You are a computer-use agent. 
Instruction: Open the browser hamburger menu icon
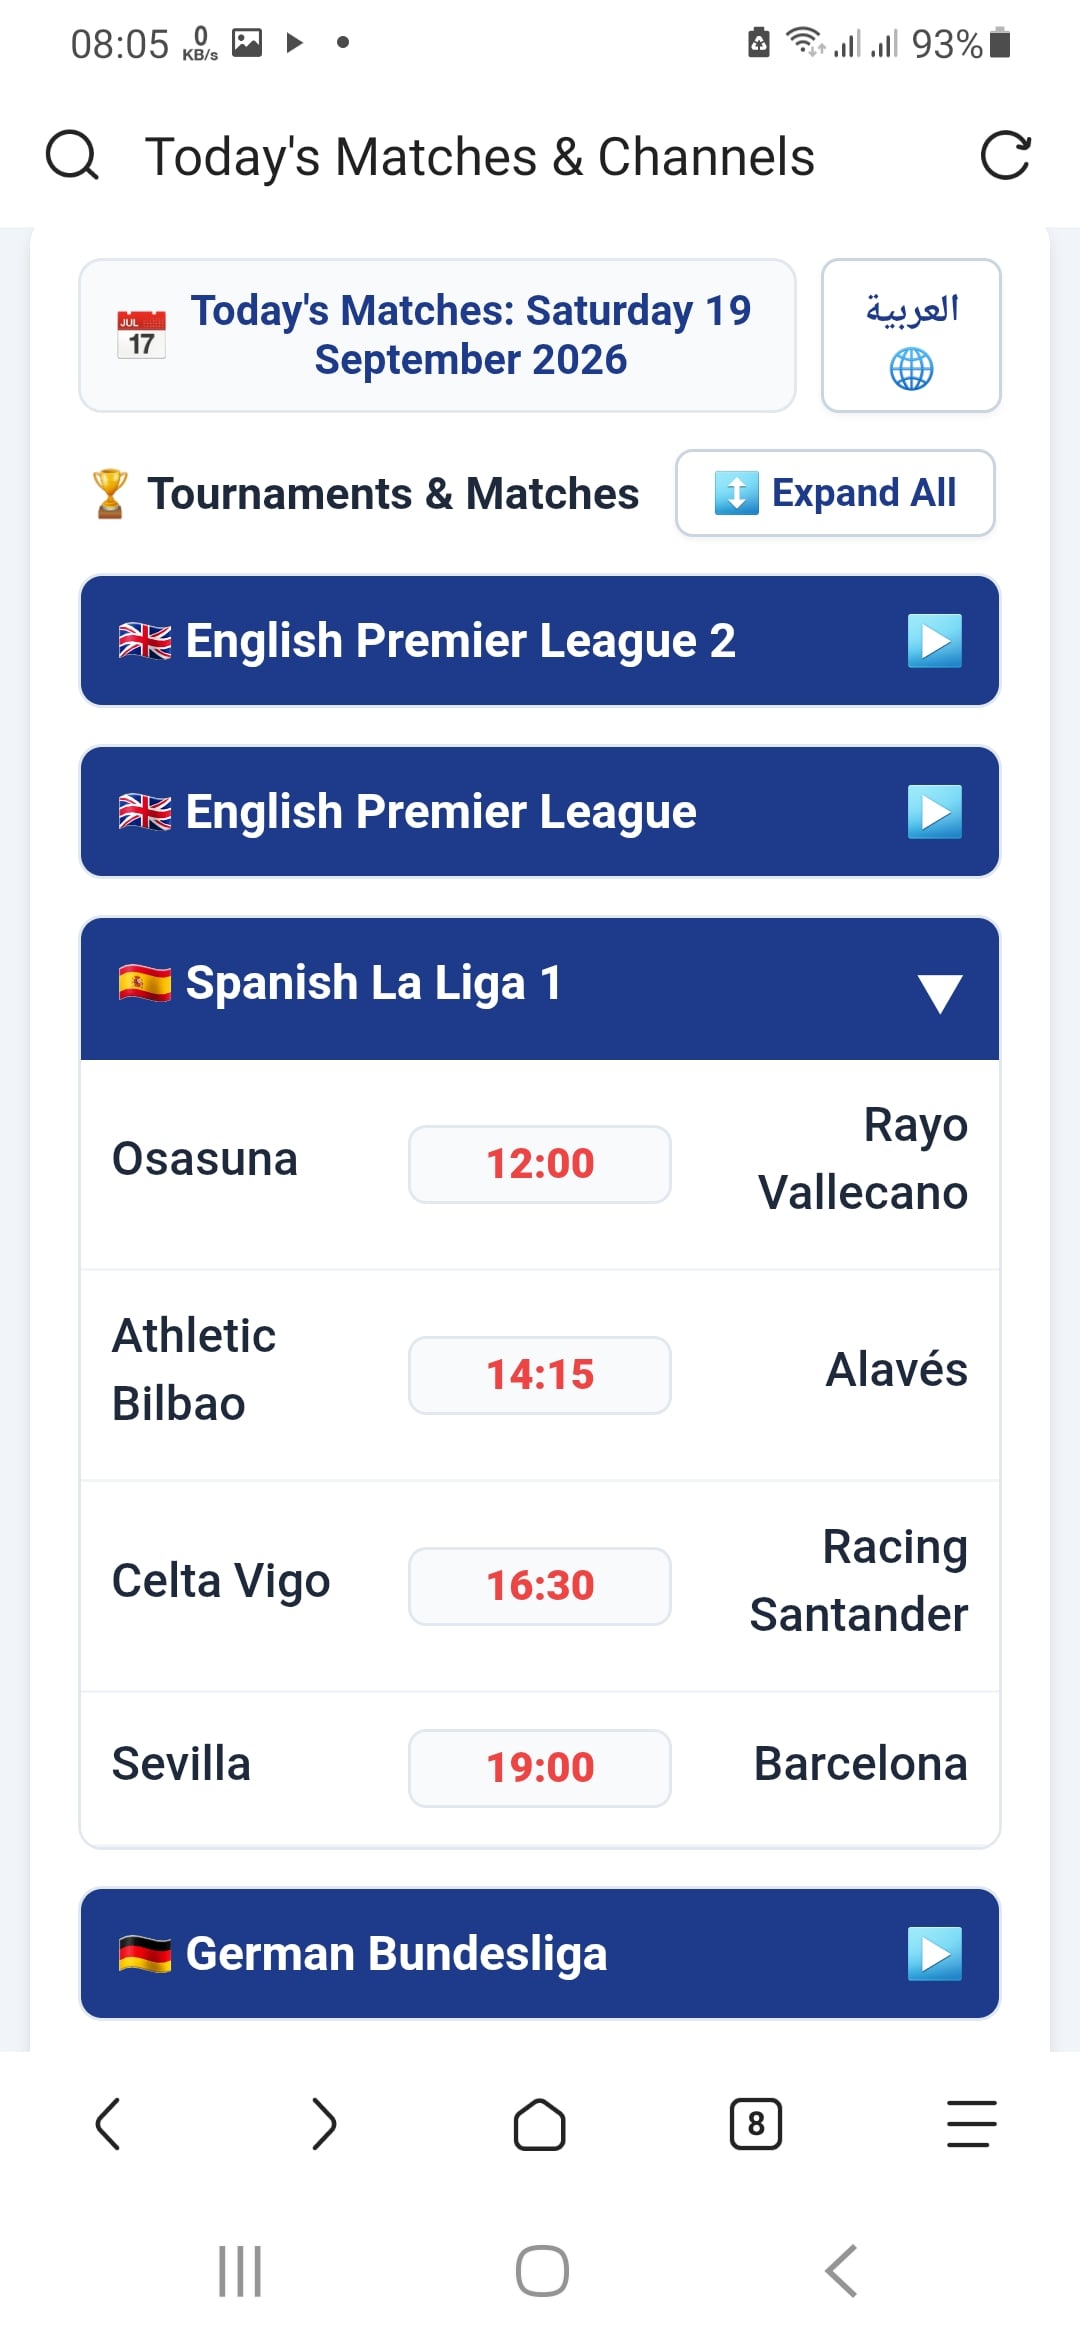point(972,2123)
